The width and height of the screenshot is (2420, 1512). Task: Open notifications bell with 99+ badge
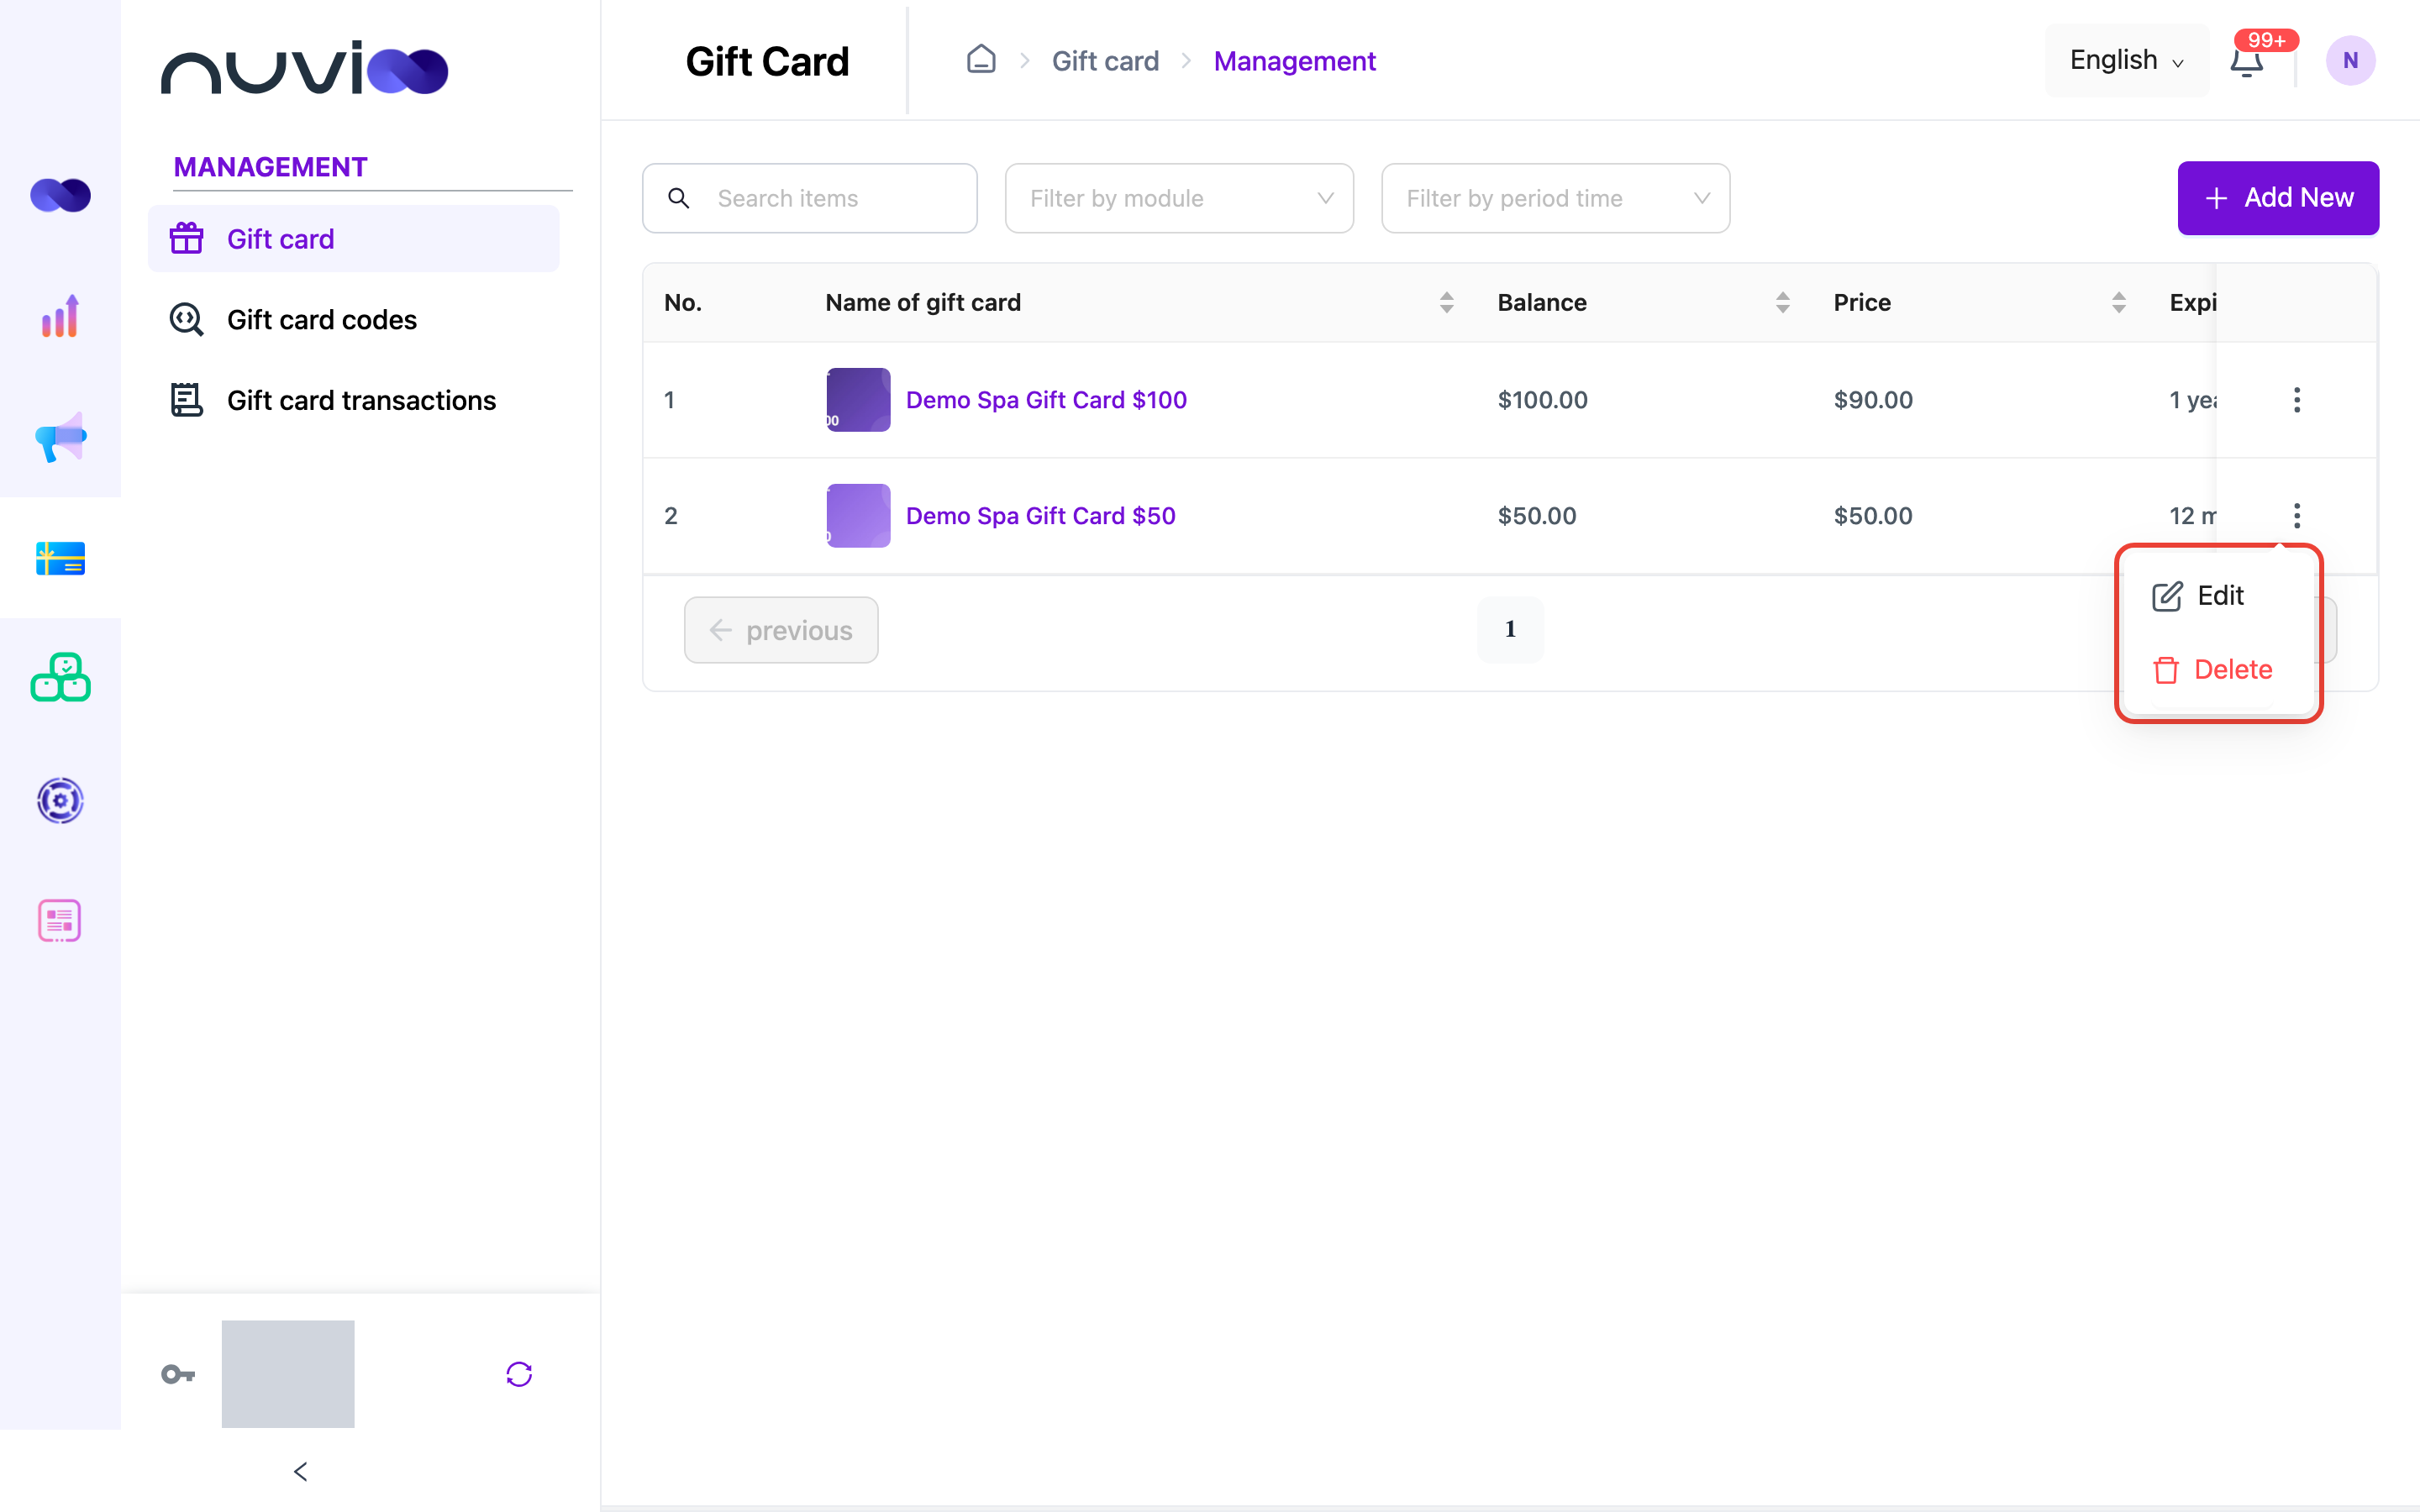point(2247,60)
